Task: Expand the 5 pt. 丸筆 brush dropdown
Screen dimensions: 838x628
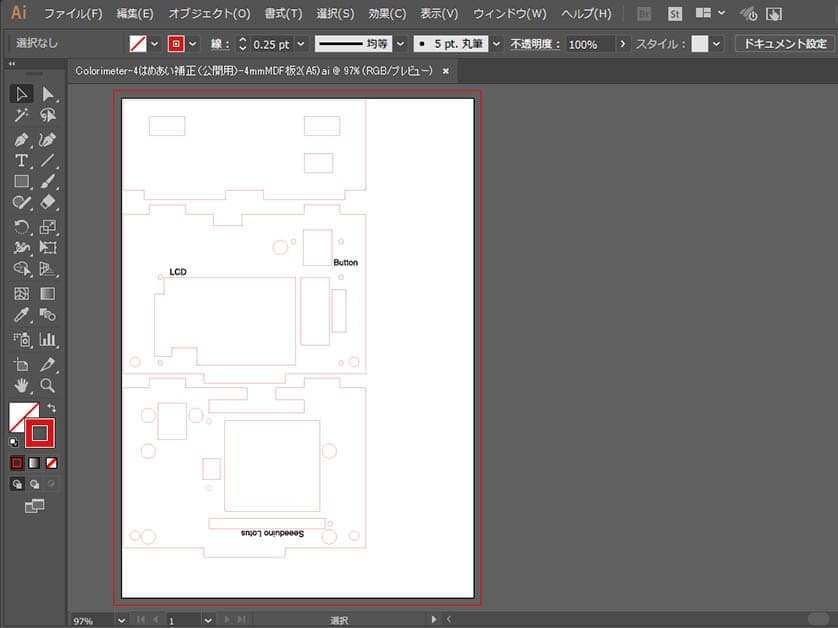Action: [497, 45]
